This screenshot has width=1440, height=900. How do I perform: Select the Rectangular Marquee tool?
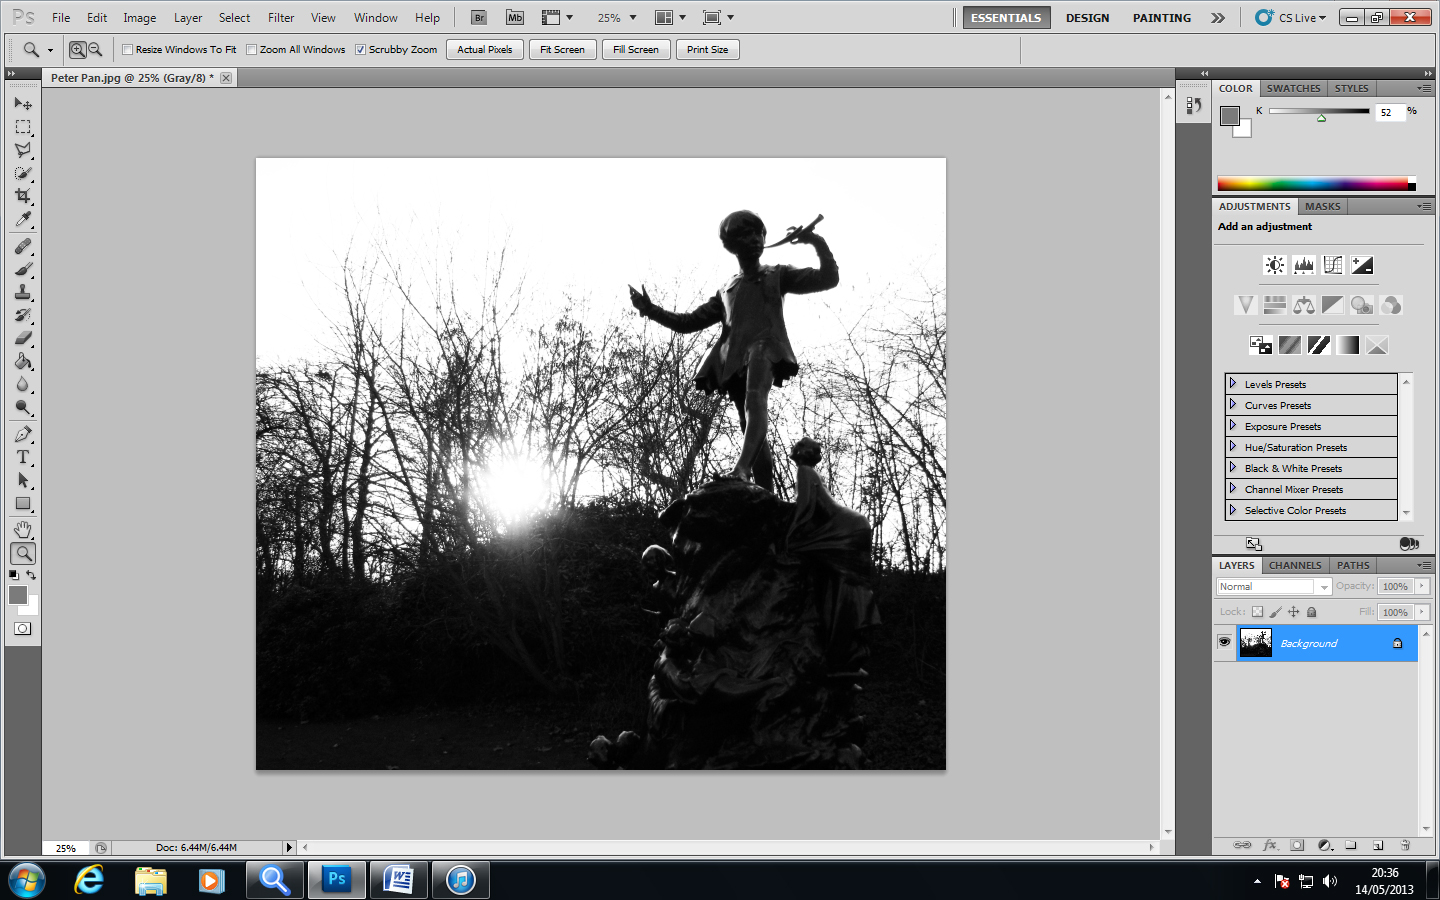pyautogui.click(x=23, y=127)
